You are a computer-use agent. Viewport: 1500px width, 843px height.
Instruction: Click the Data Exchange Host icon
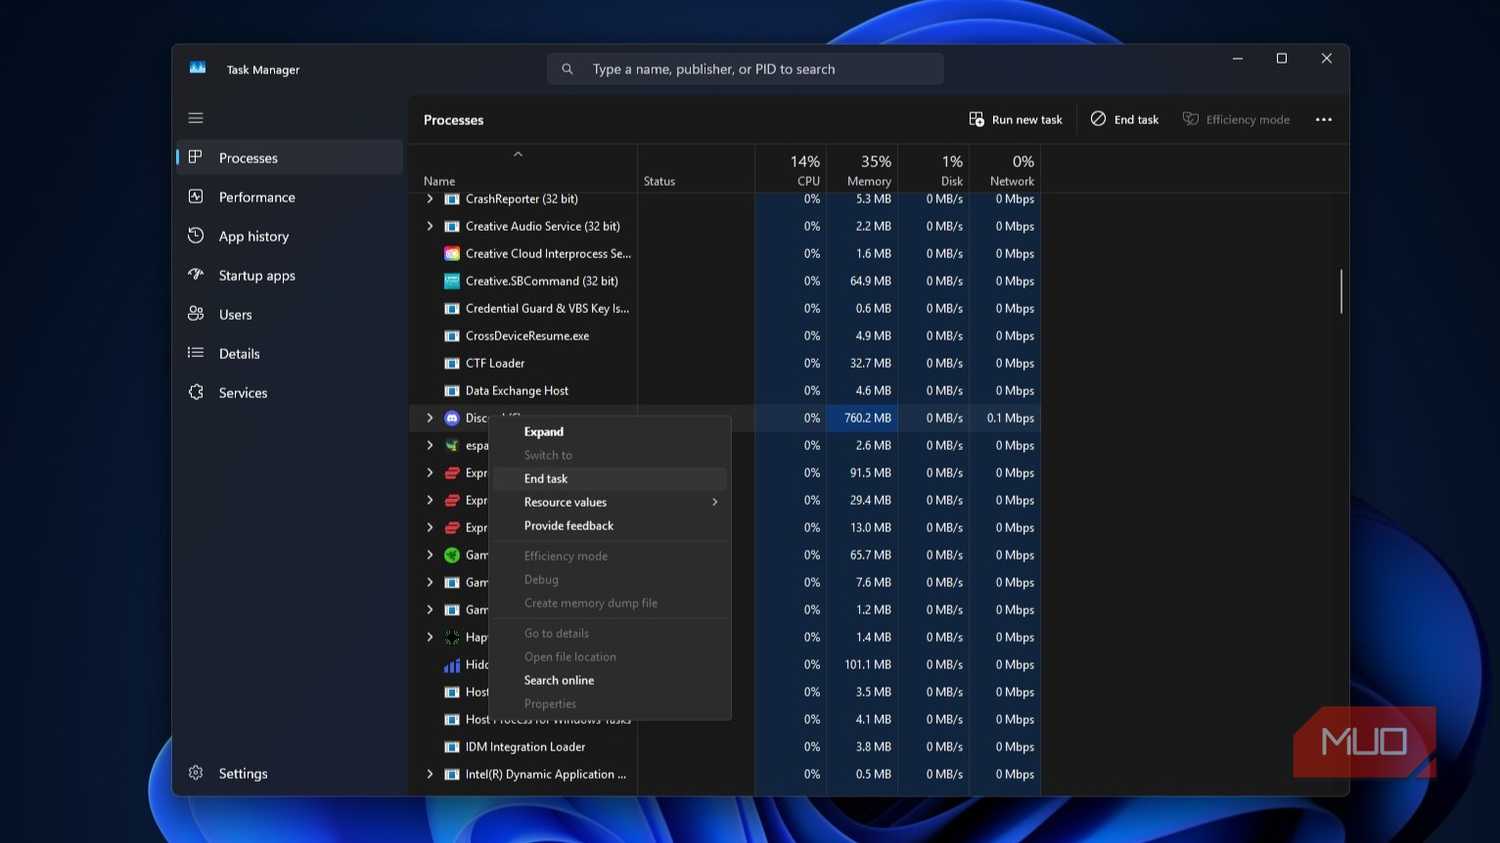coord(452,391)
